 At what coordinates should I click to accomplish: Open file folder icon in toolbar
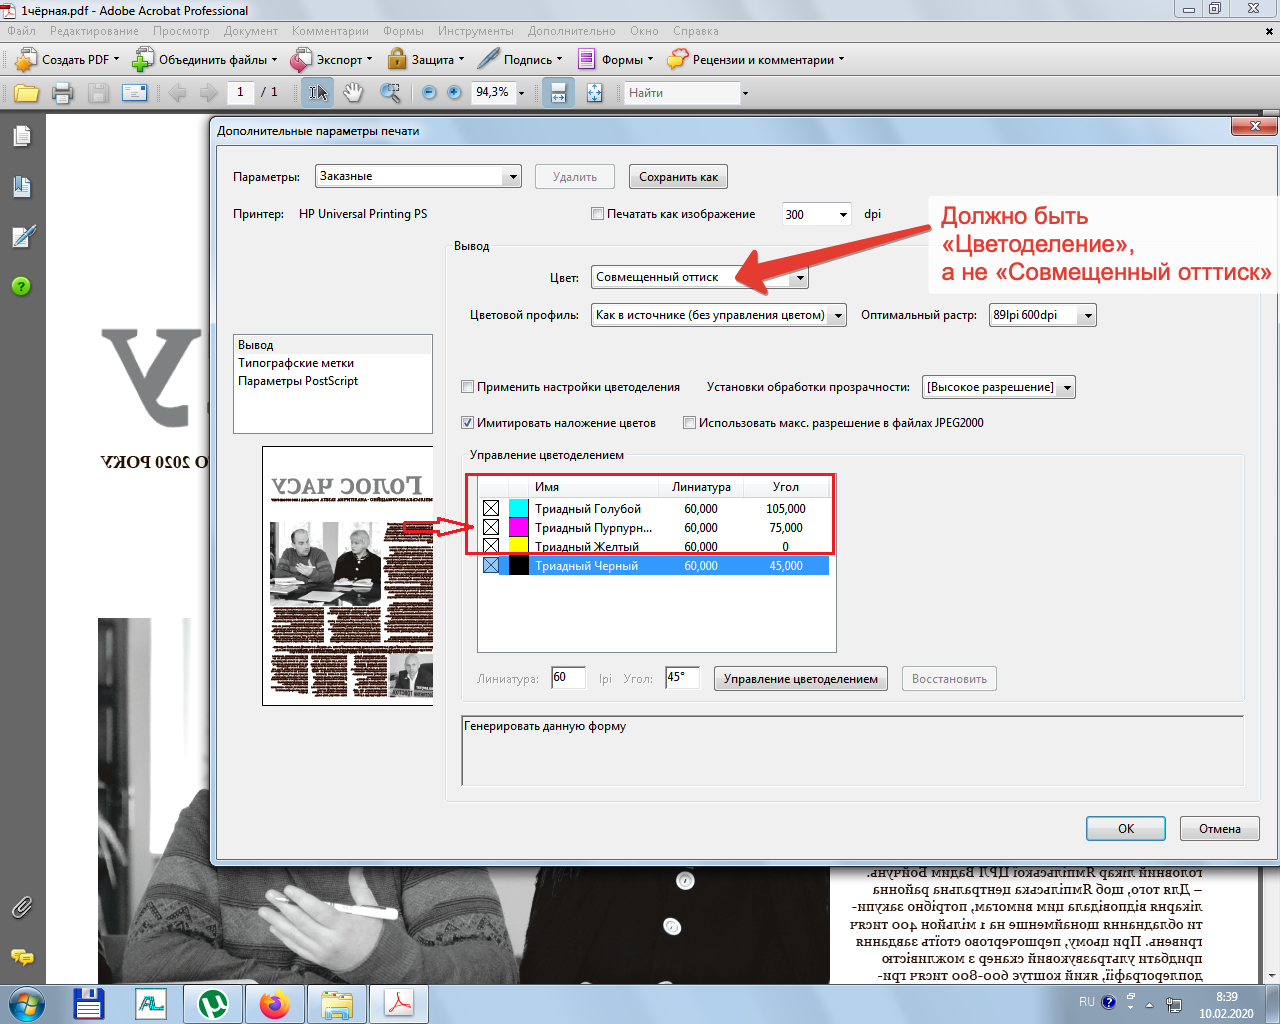tap(26, 93)
